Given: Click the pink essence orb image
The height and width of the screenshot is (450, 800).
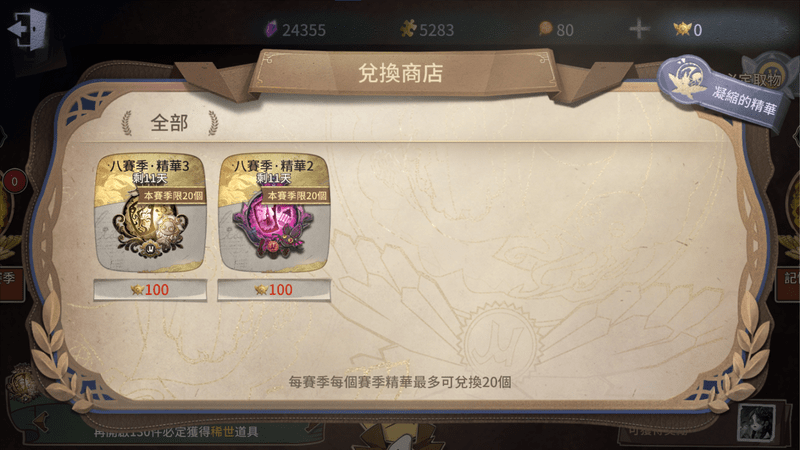Looking at the screenshot, I should (x=272, y=230).
